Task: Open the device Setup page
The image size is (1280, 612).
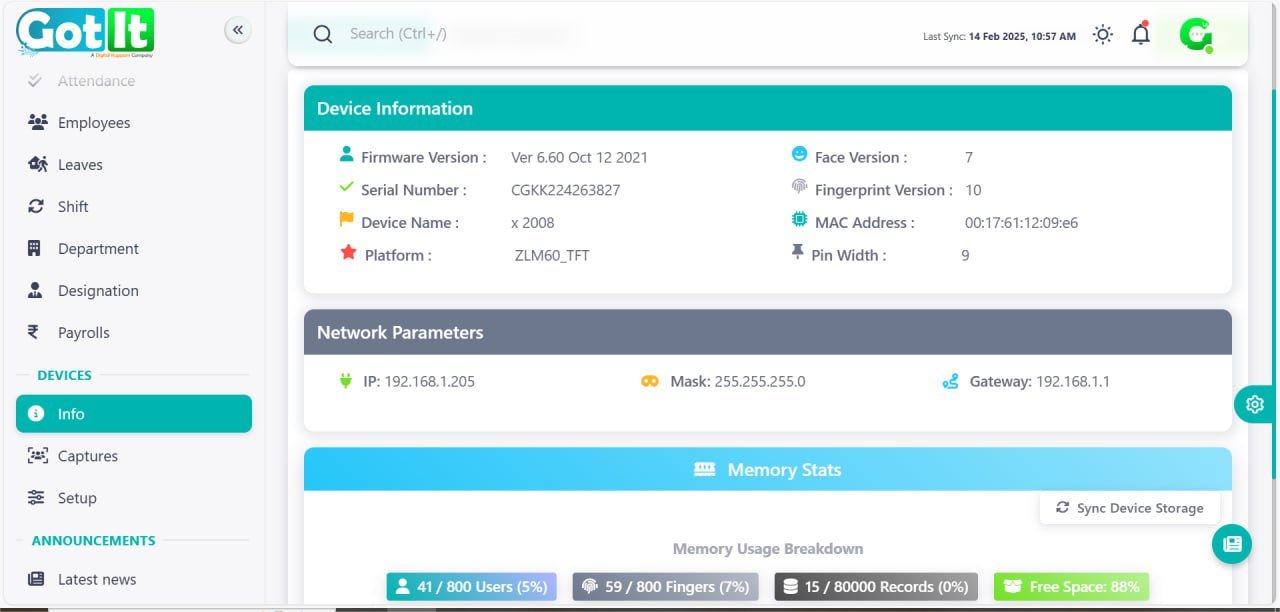Action: click(77, 498)
